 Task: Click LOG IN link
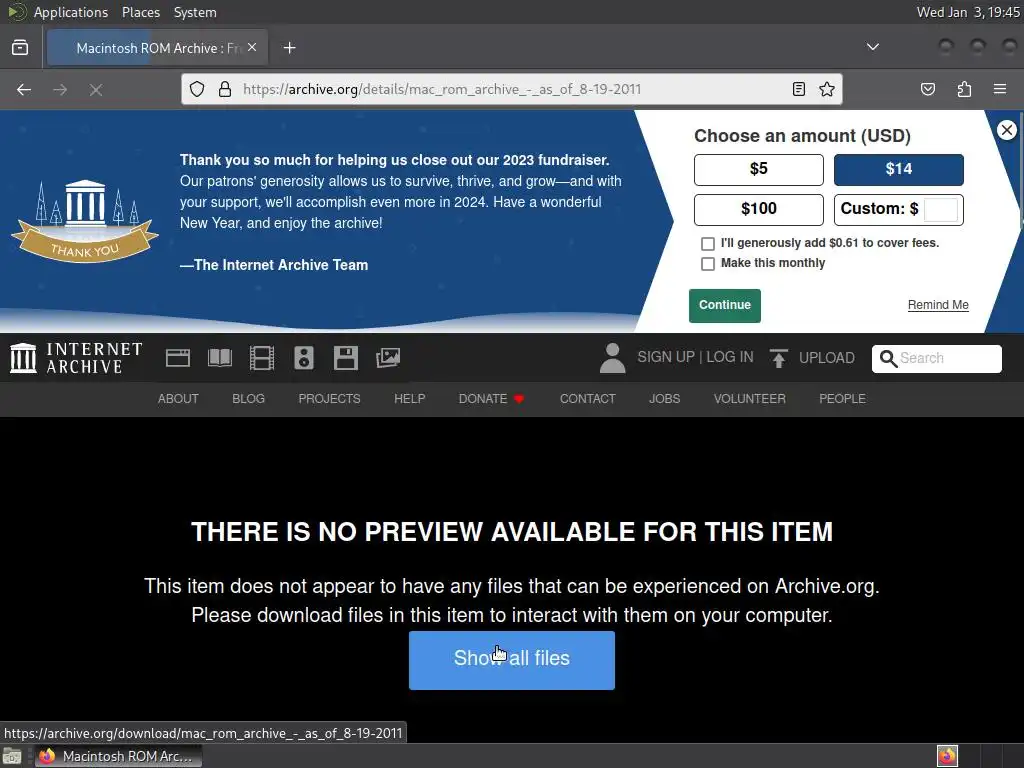tap(729, 357)
